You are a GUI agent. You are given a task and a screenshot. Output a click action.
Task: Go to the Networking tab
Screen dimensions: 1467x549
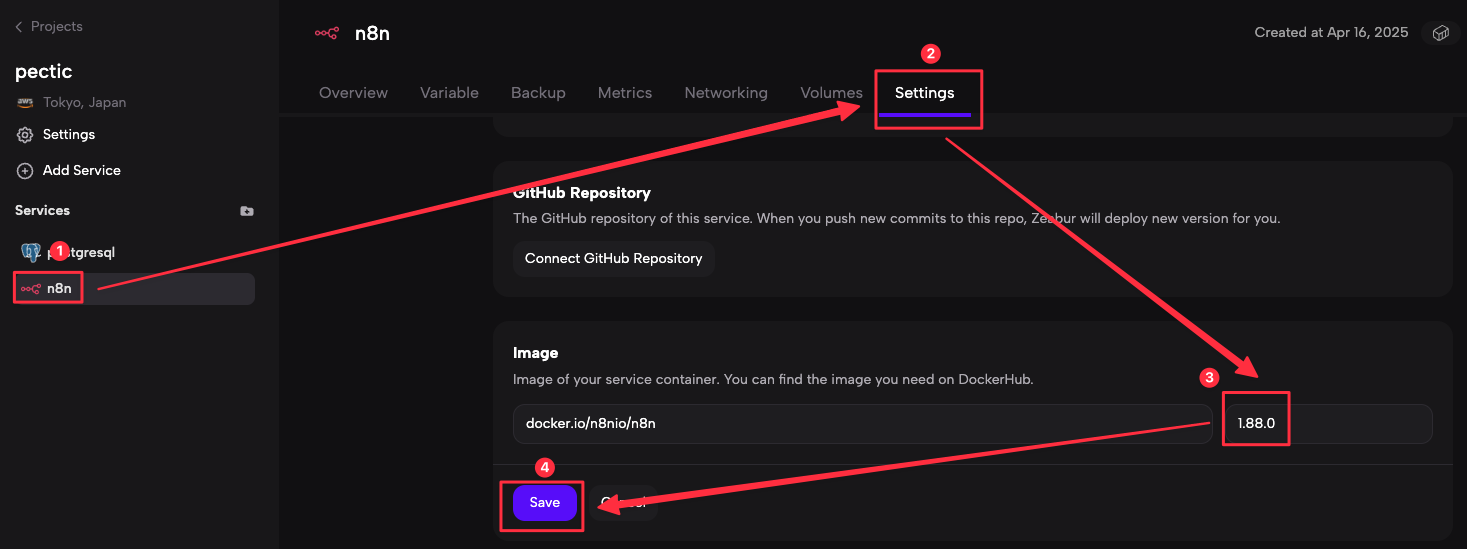click(x=726, y=93)
